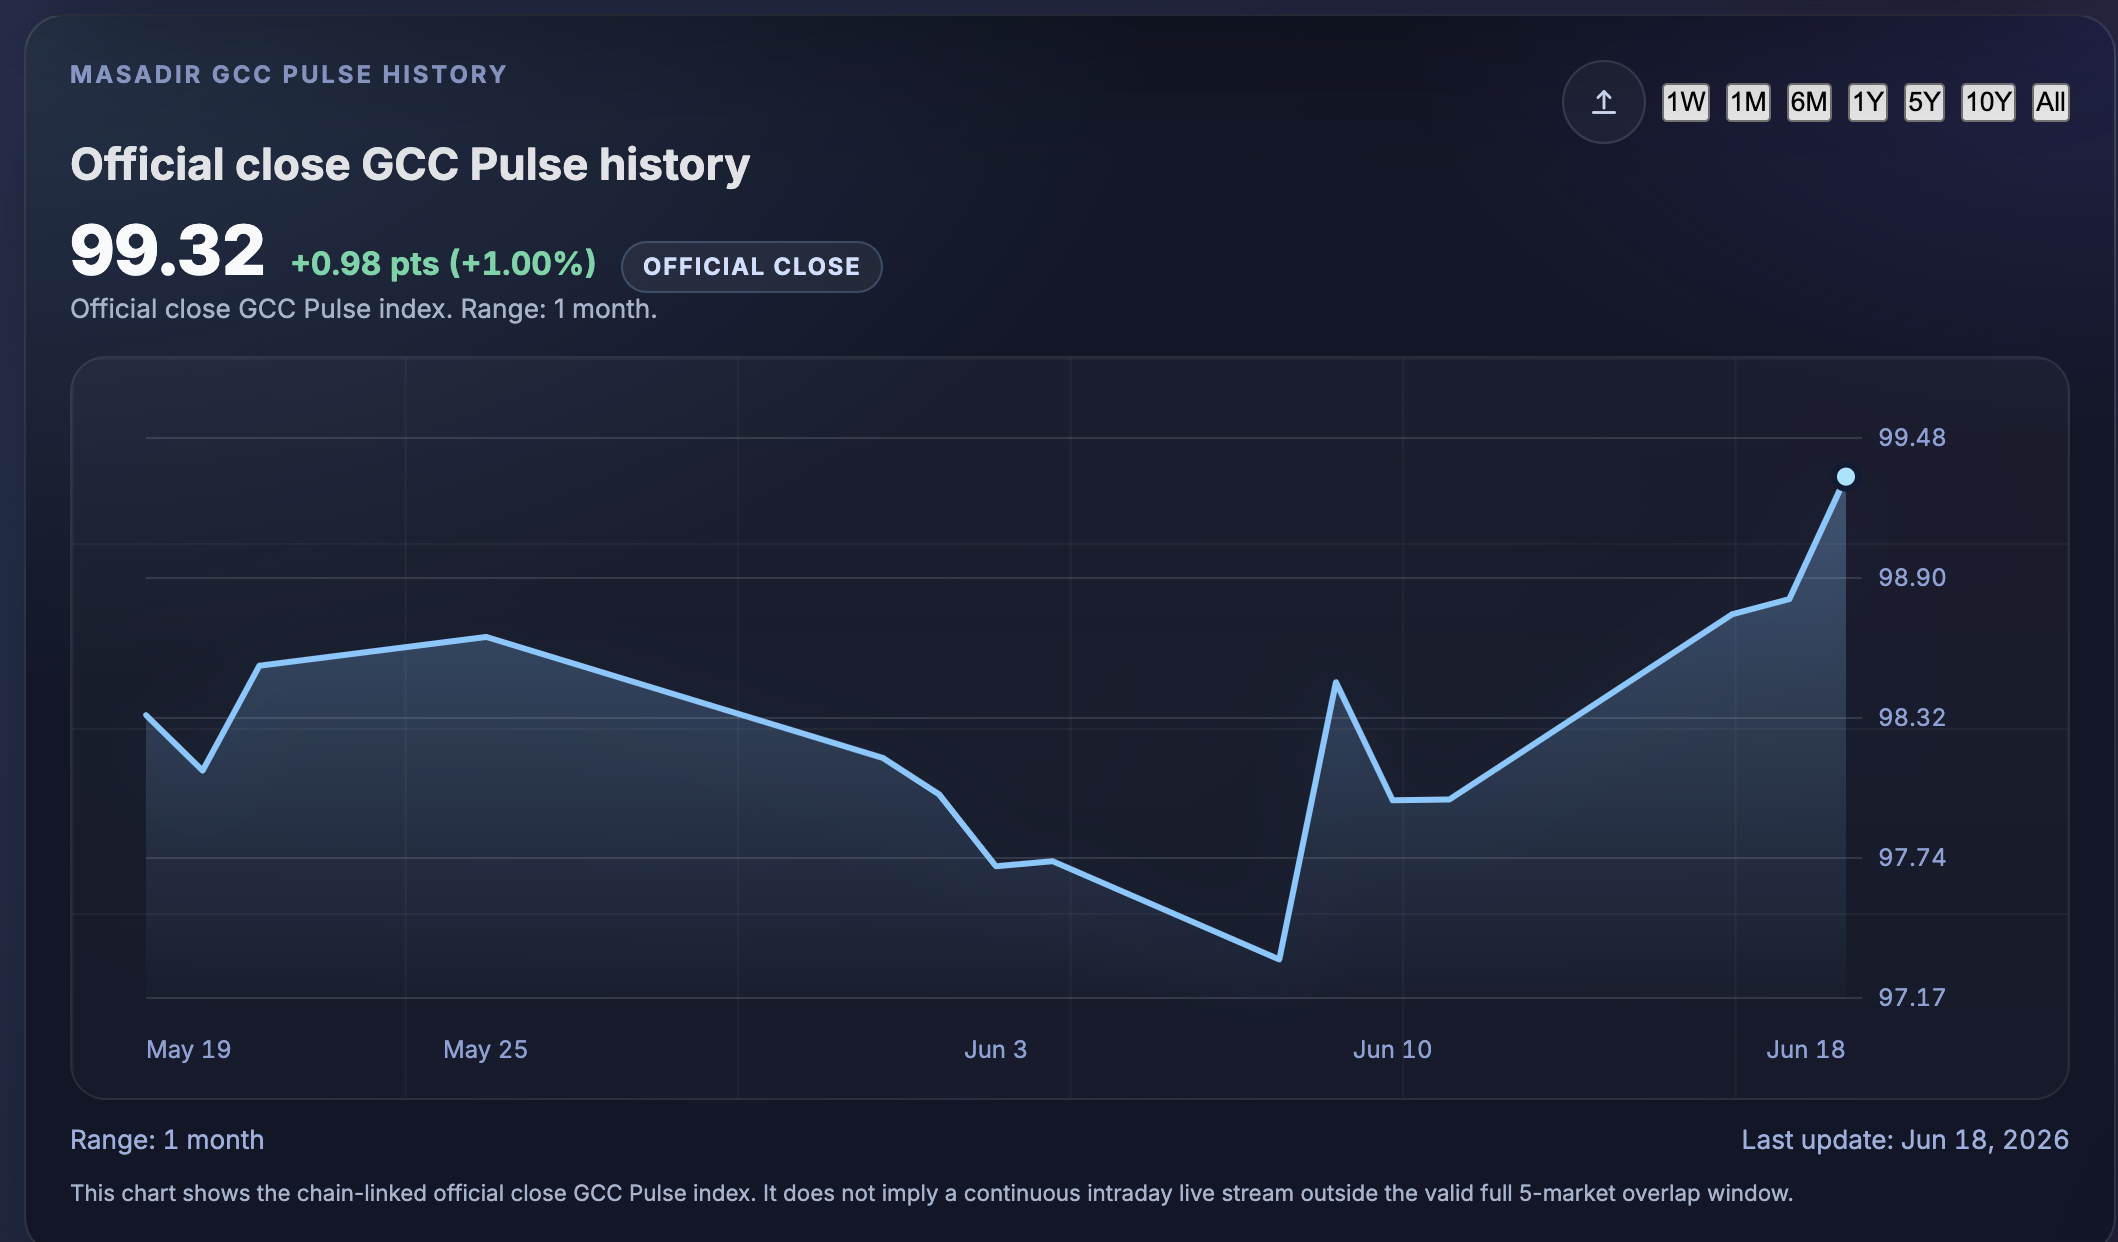Click the May 25 axis label
Screen dimensions: 2118x1242
(x=485, y=1049)
